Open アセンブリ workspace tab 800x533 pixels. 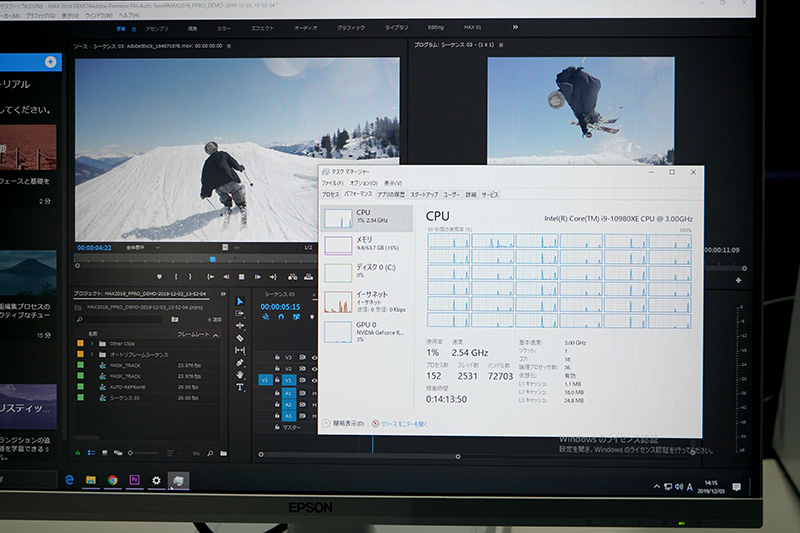(x=157, y=29)
